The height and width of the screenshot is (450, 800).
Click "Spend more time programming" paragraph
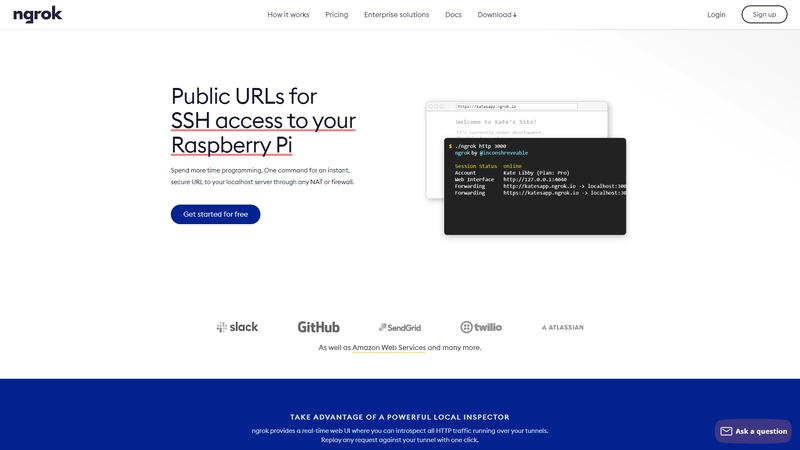262,176
